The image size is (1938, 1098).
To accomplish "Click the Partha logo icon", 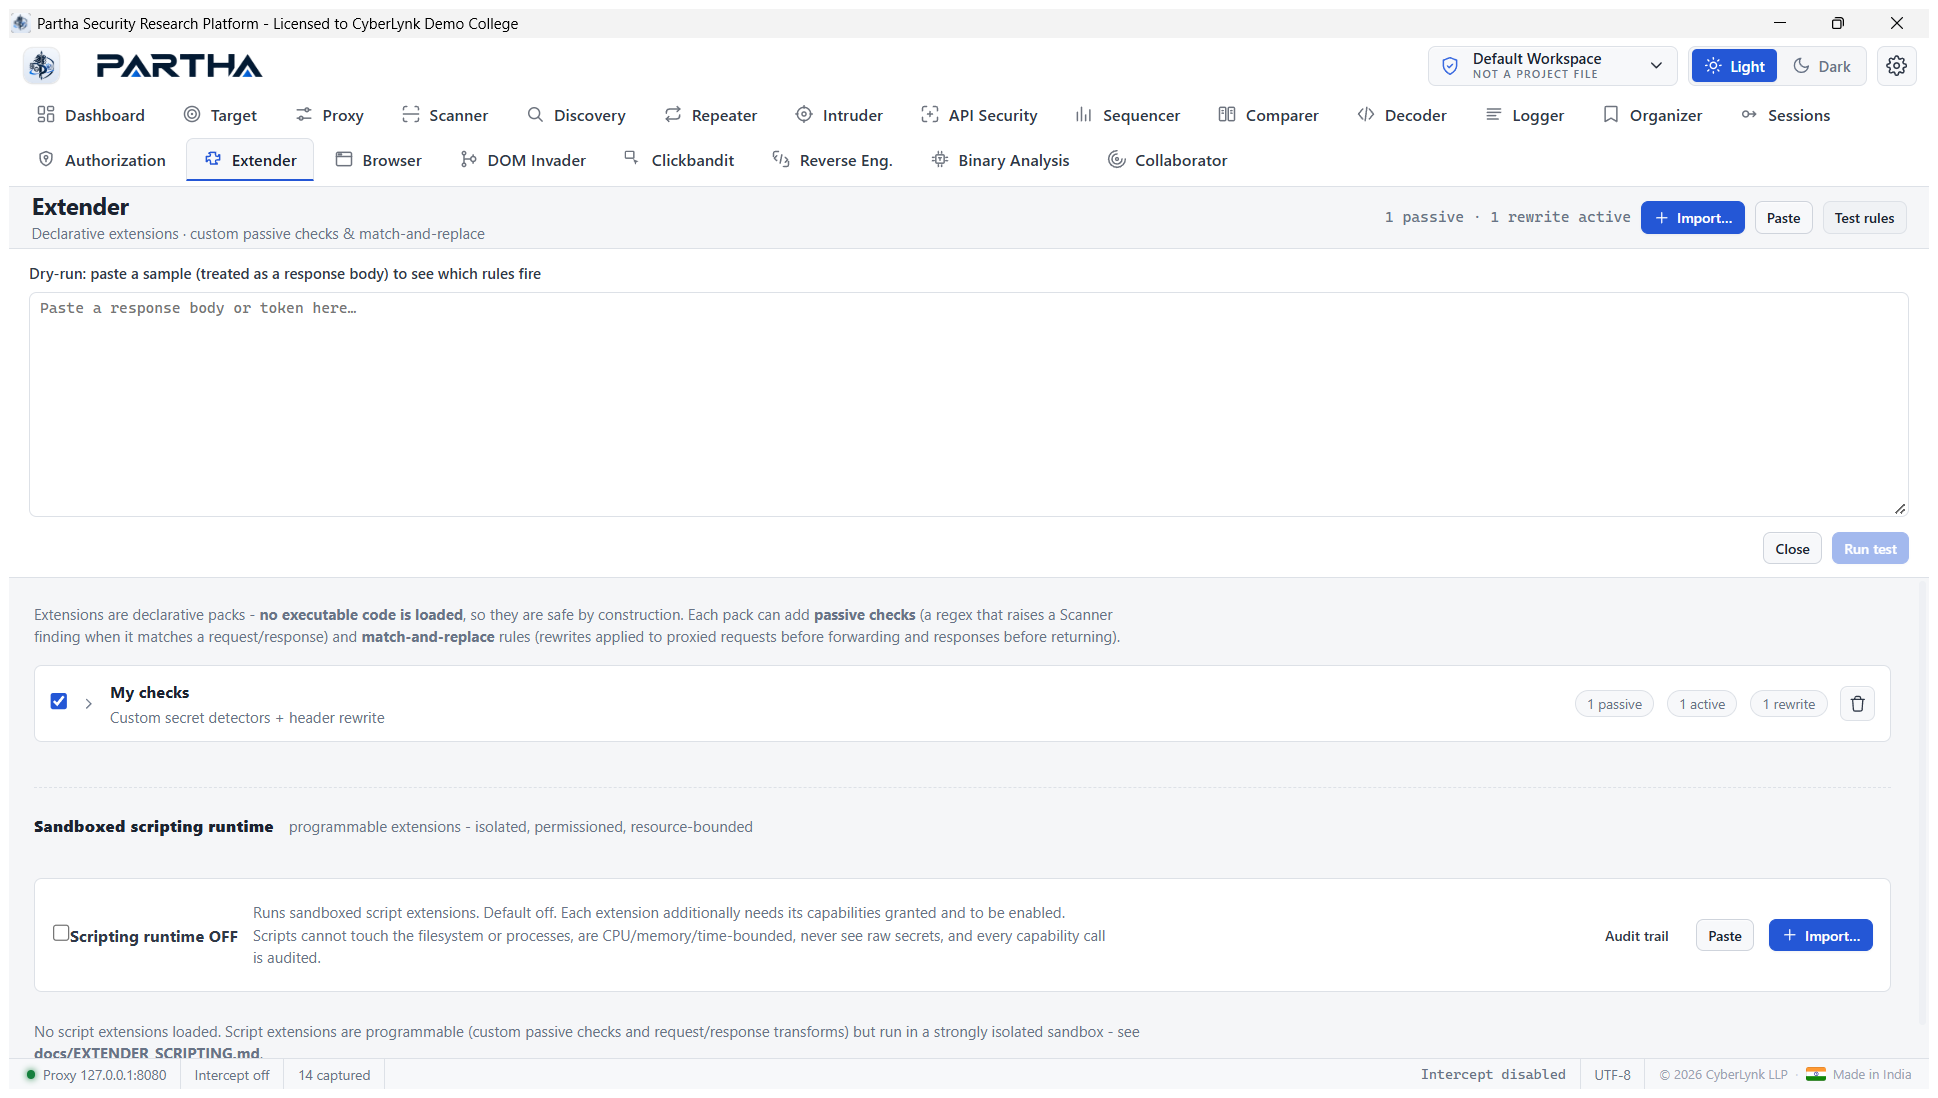I will (x=41, y=66).
